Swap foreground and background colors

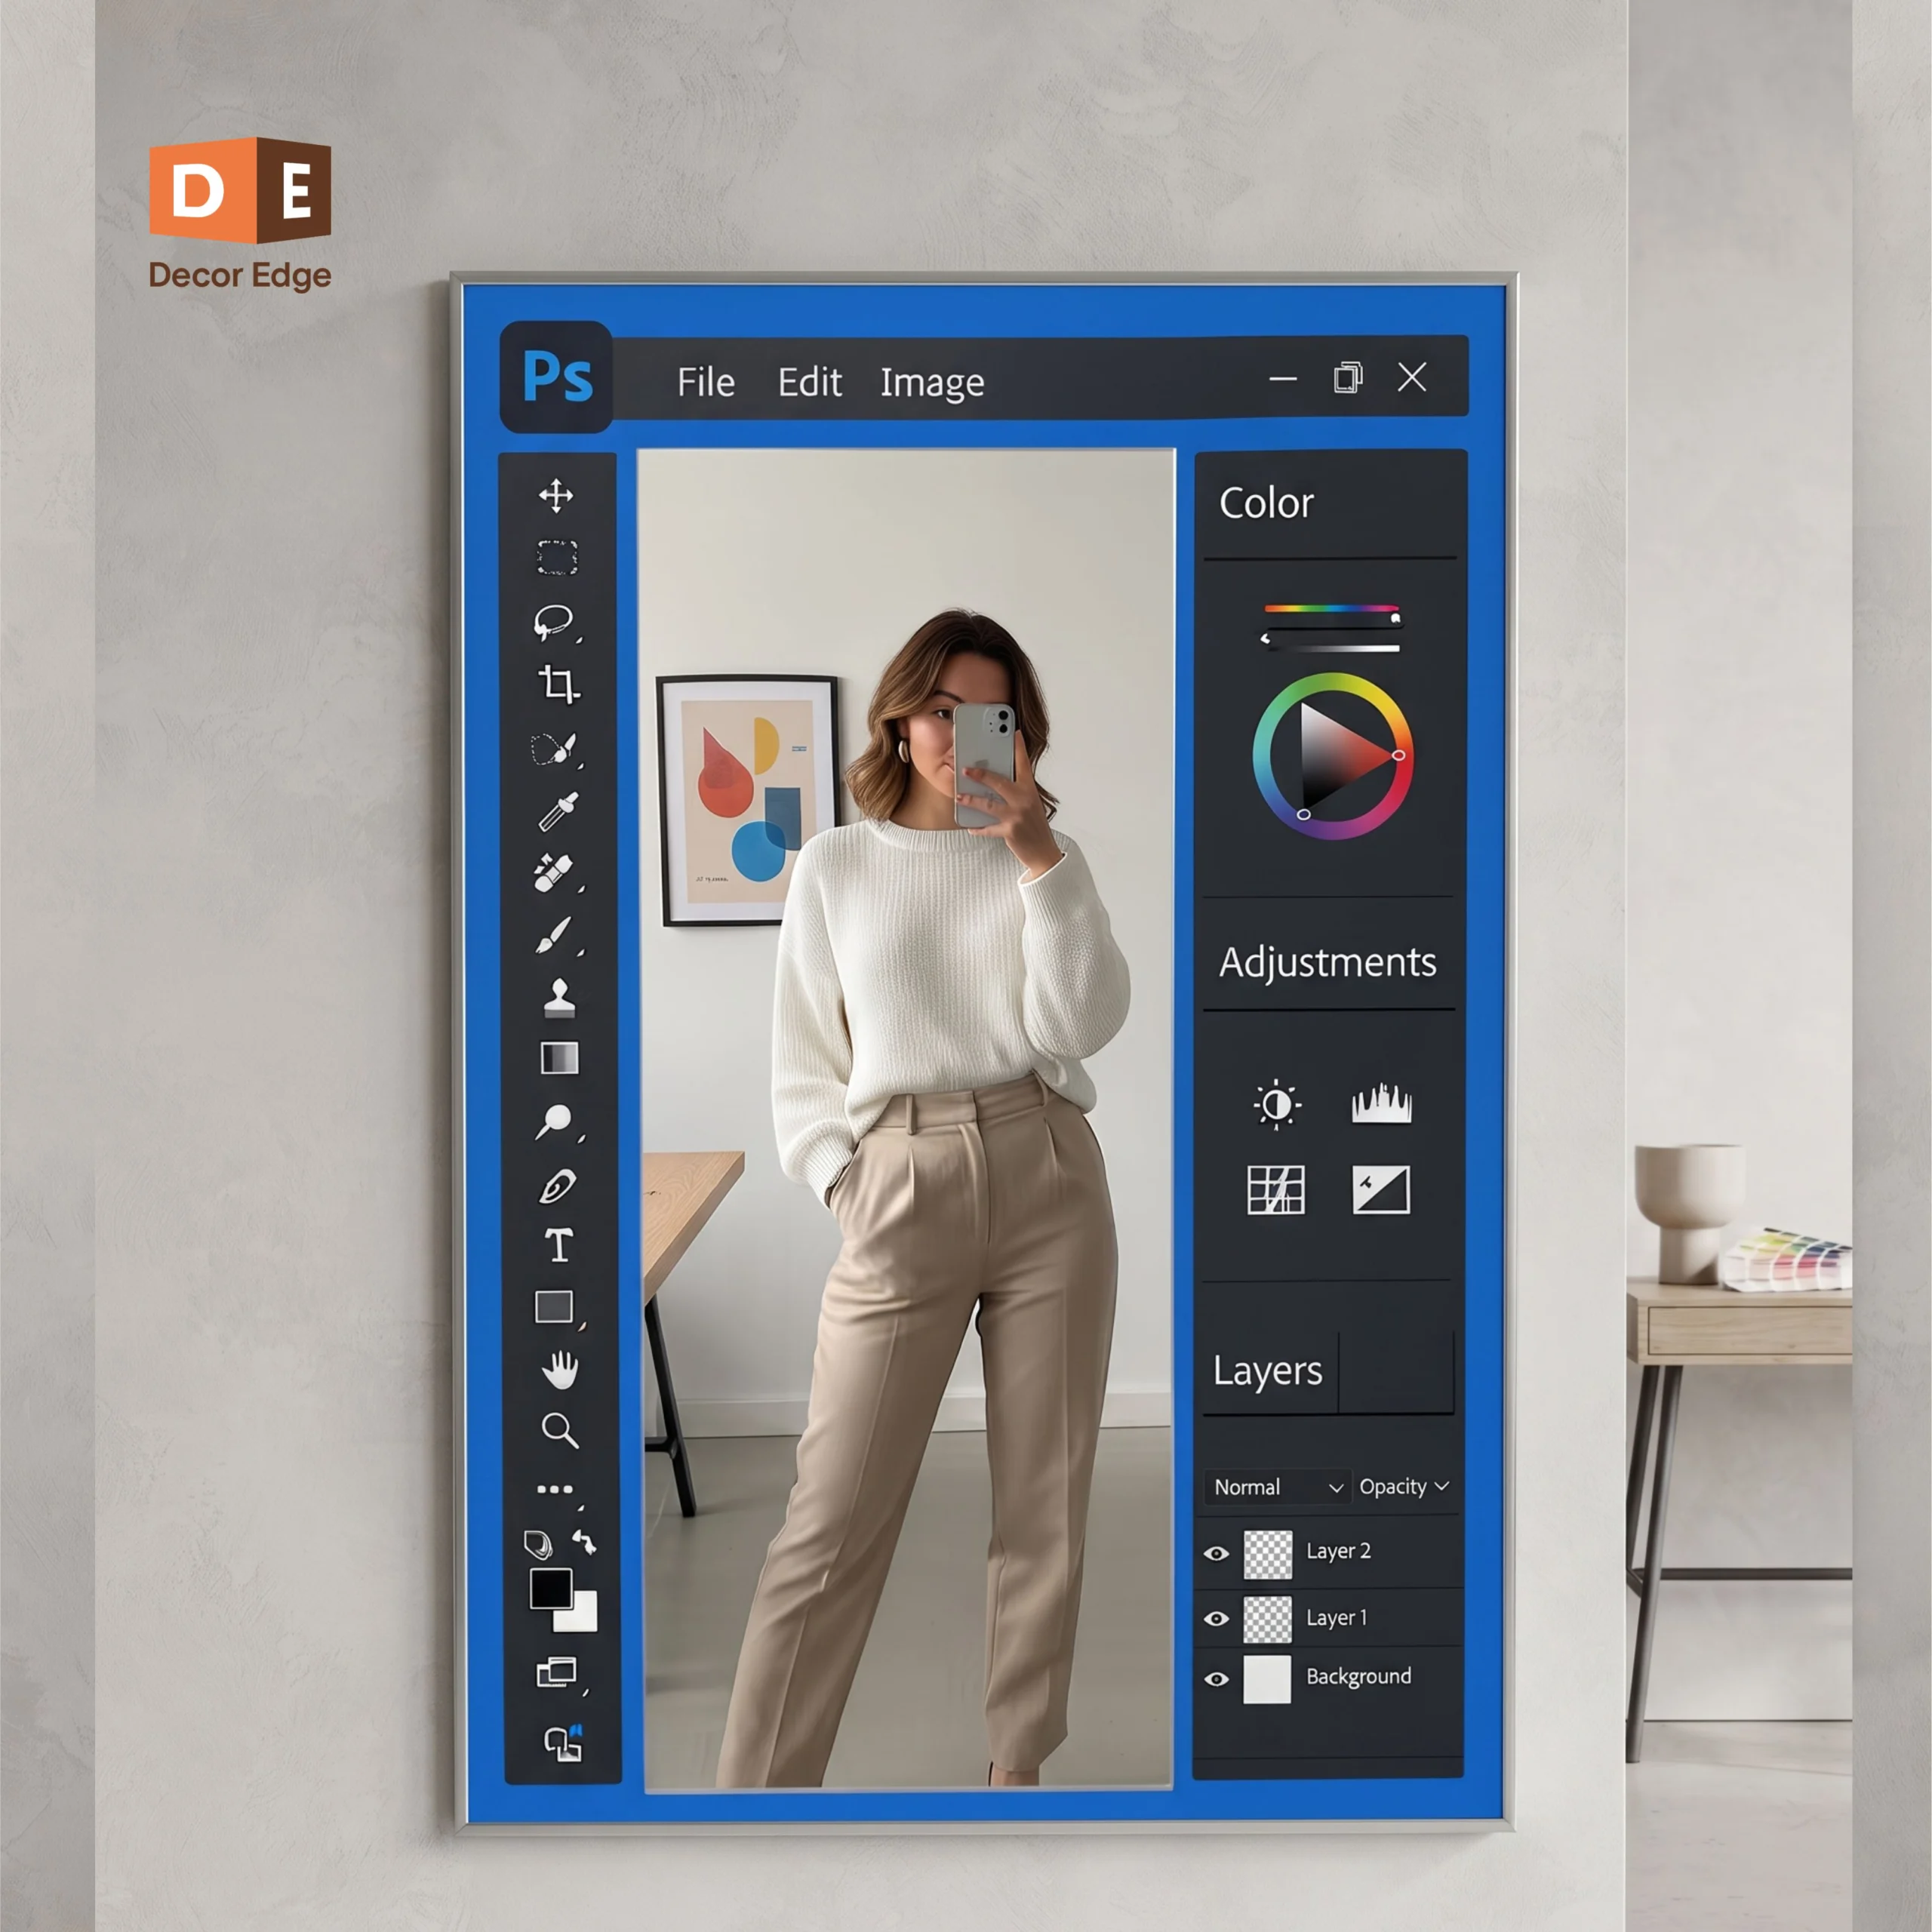[x=585, y=1543]
